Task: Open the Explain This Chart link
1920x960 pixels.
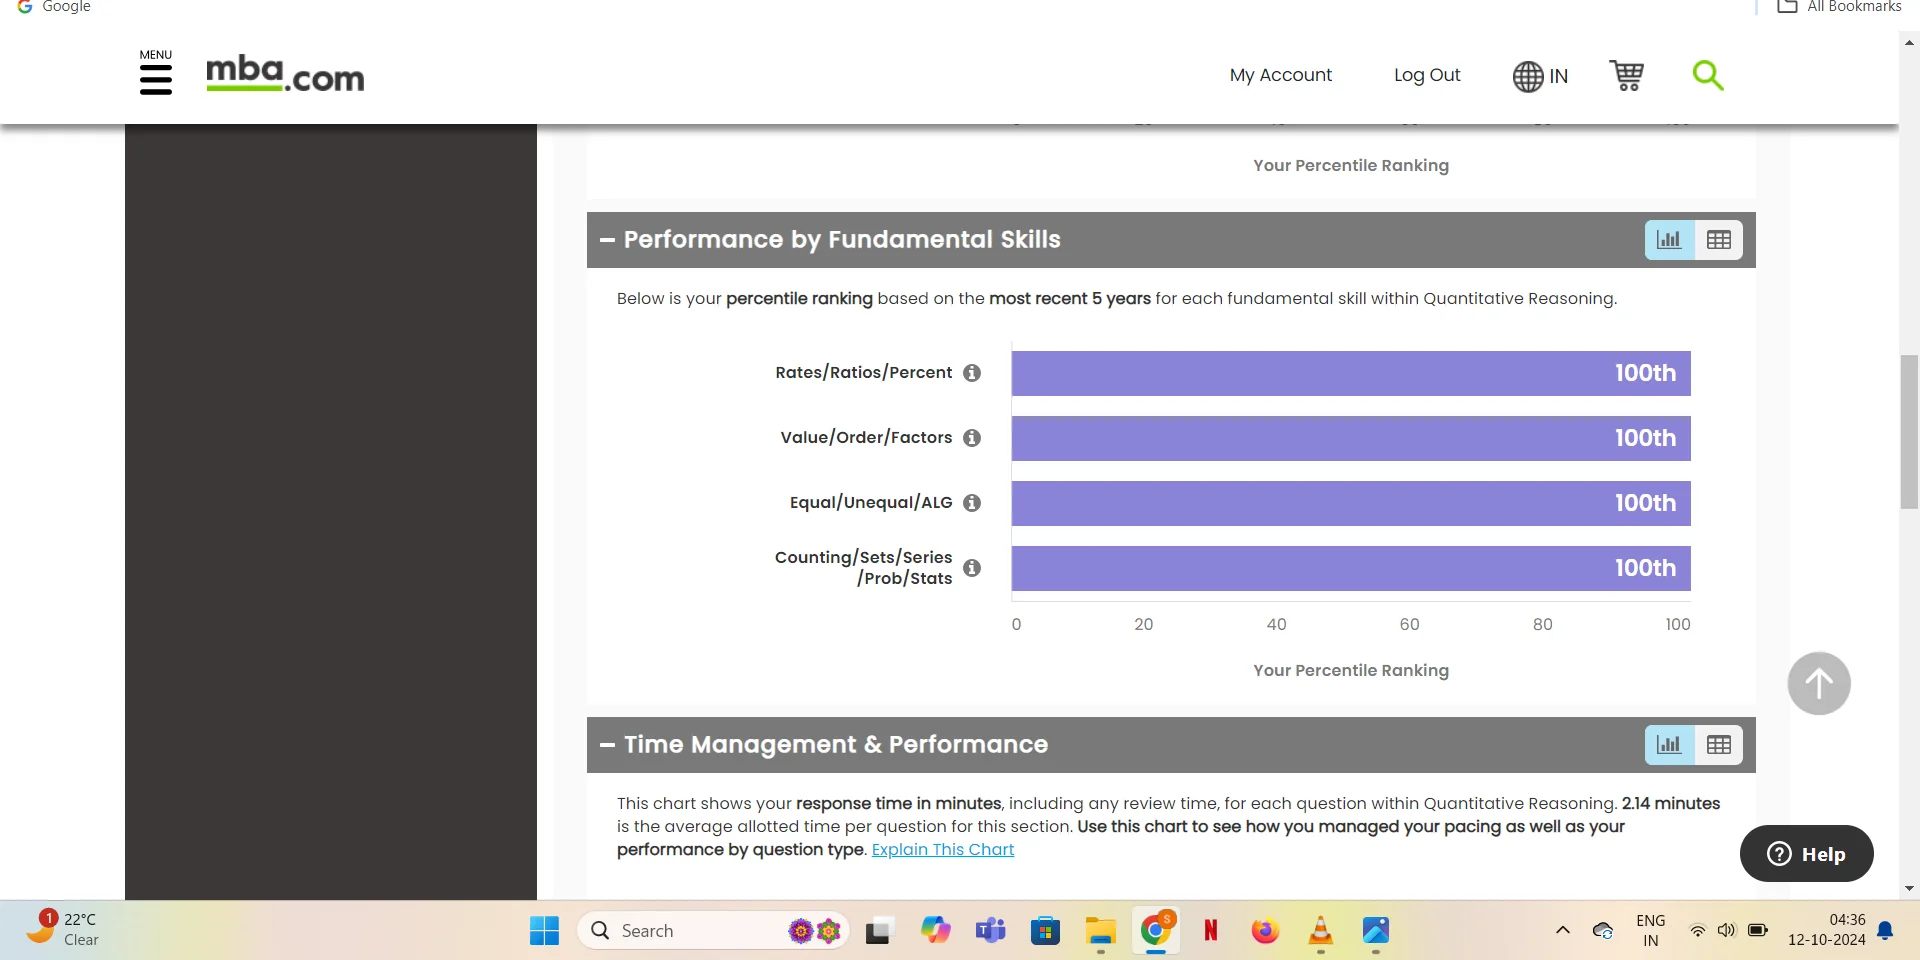Action: tap(942, 850)
